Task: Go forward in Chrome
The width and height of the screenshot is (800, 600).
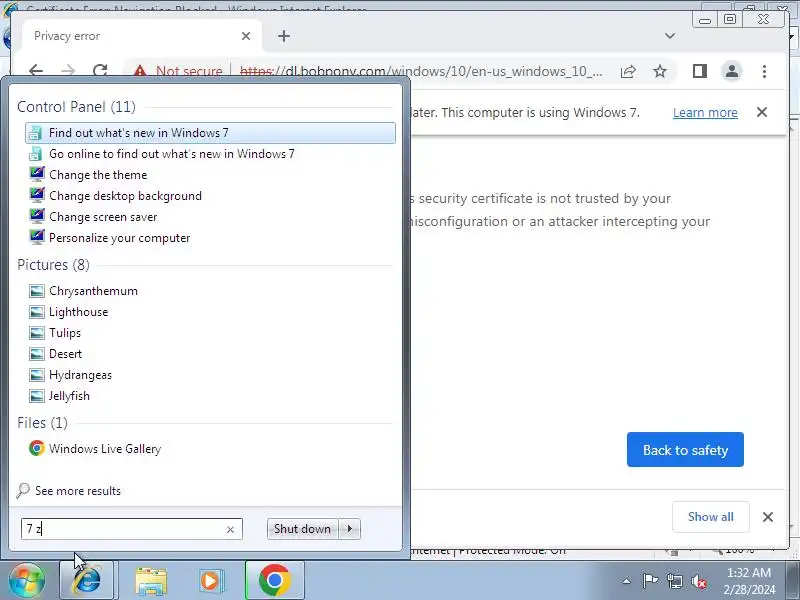Action: (68, 70)
